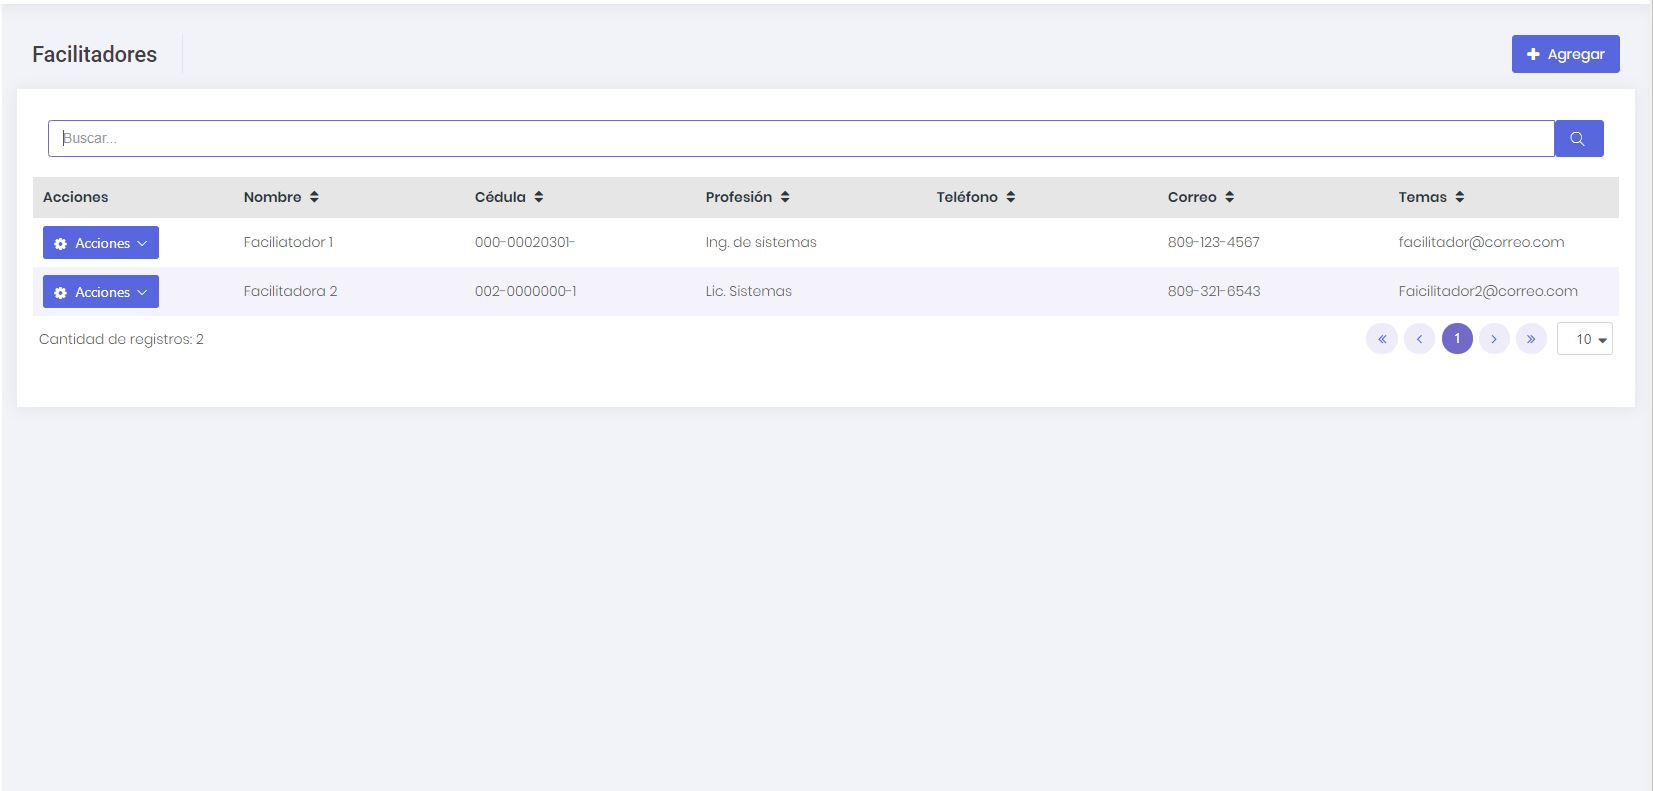Focus the Buscar search field
This screenshot has height=791, width=1653.
pyautogui.click(x=801, y=138)
